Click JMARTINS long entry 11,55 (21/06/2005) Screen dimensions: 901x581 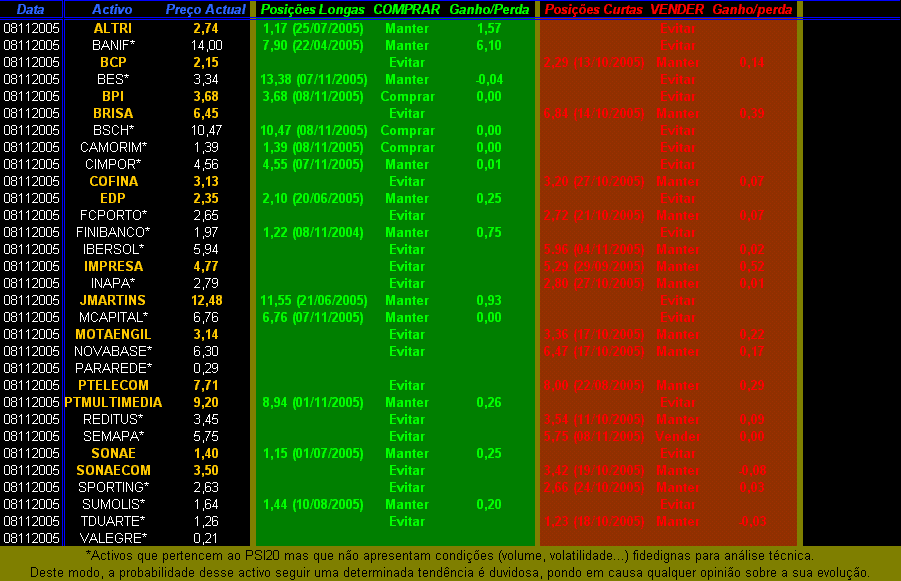click(313, 300)
